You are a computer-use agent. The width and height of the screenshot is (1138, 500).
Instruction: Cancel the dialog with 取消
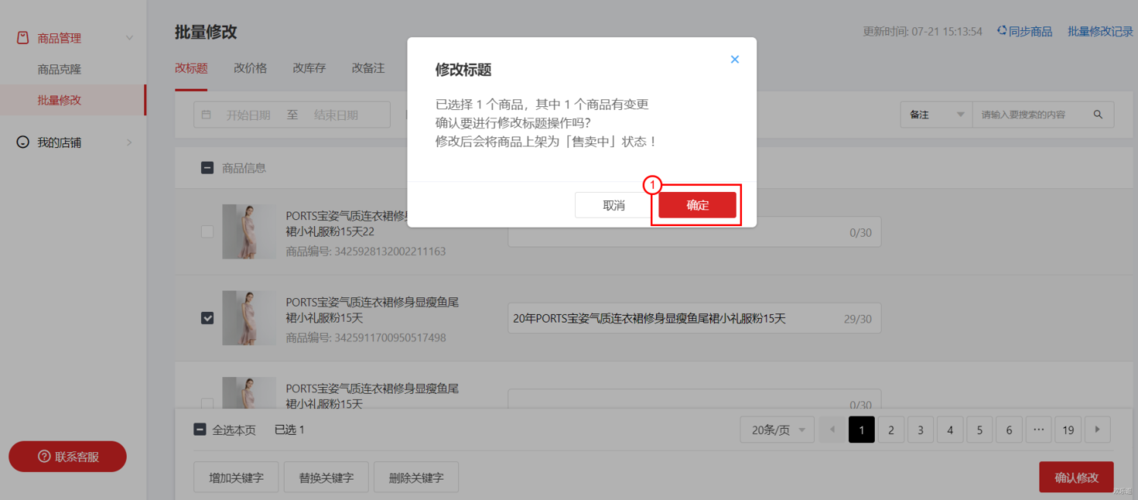[x=613, y=205]
